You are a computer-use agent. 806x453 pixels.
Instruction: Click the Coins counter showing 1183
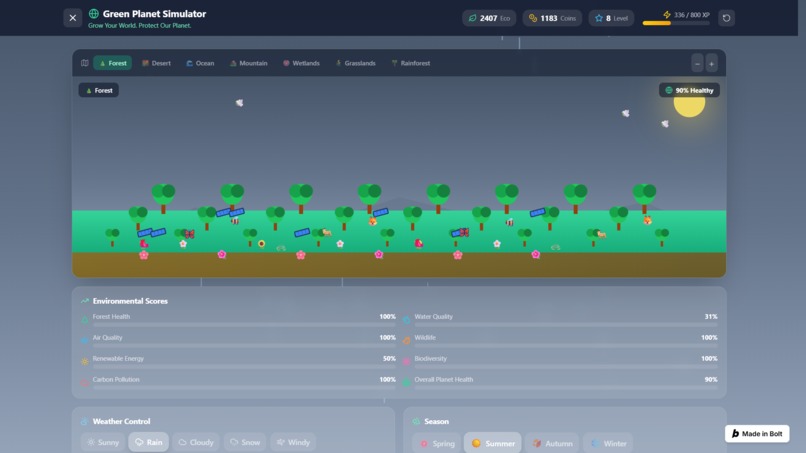[x=552, y=18]
